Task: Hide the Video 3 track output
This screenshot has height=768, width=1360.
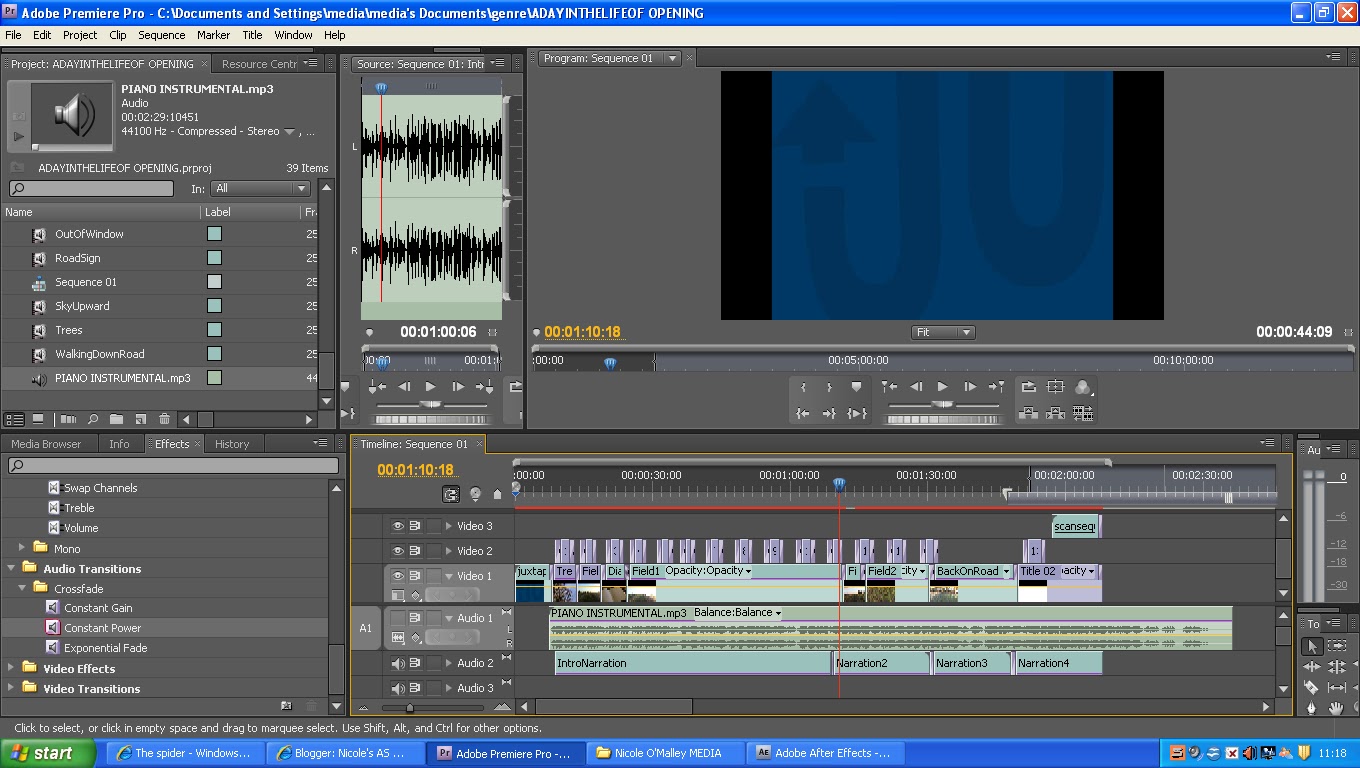Action: point(397,526)
